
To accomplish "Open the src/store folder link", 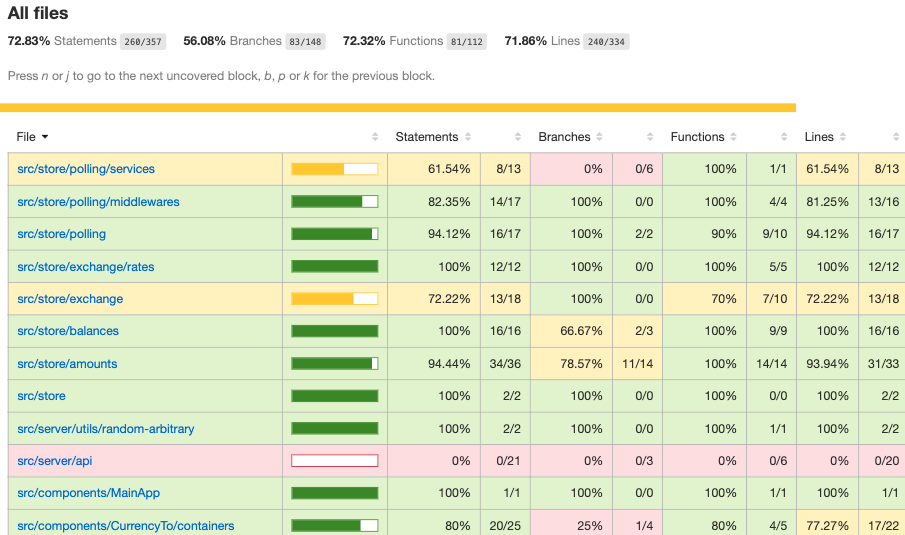I will (x=42, y=396).
